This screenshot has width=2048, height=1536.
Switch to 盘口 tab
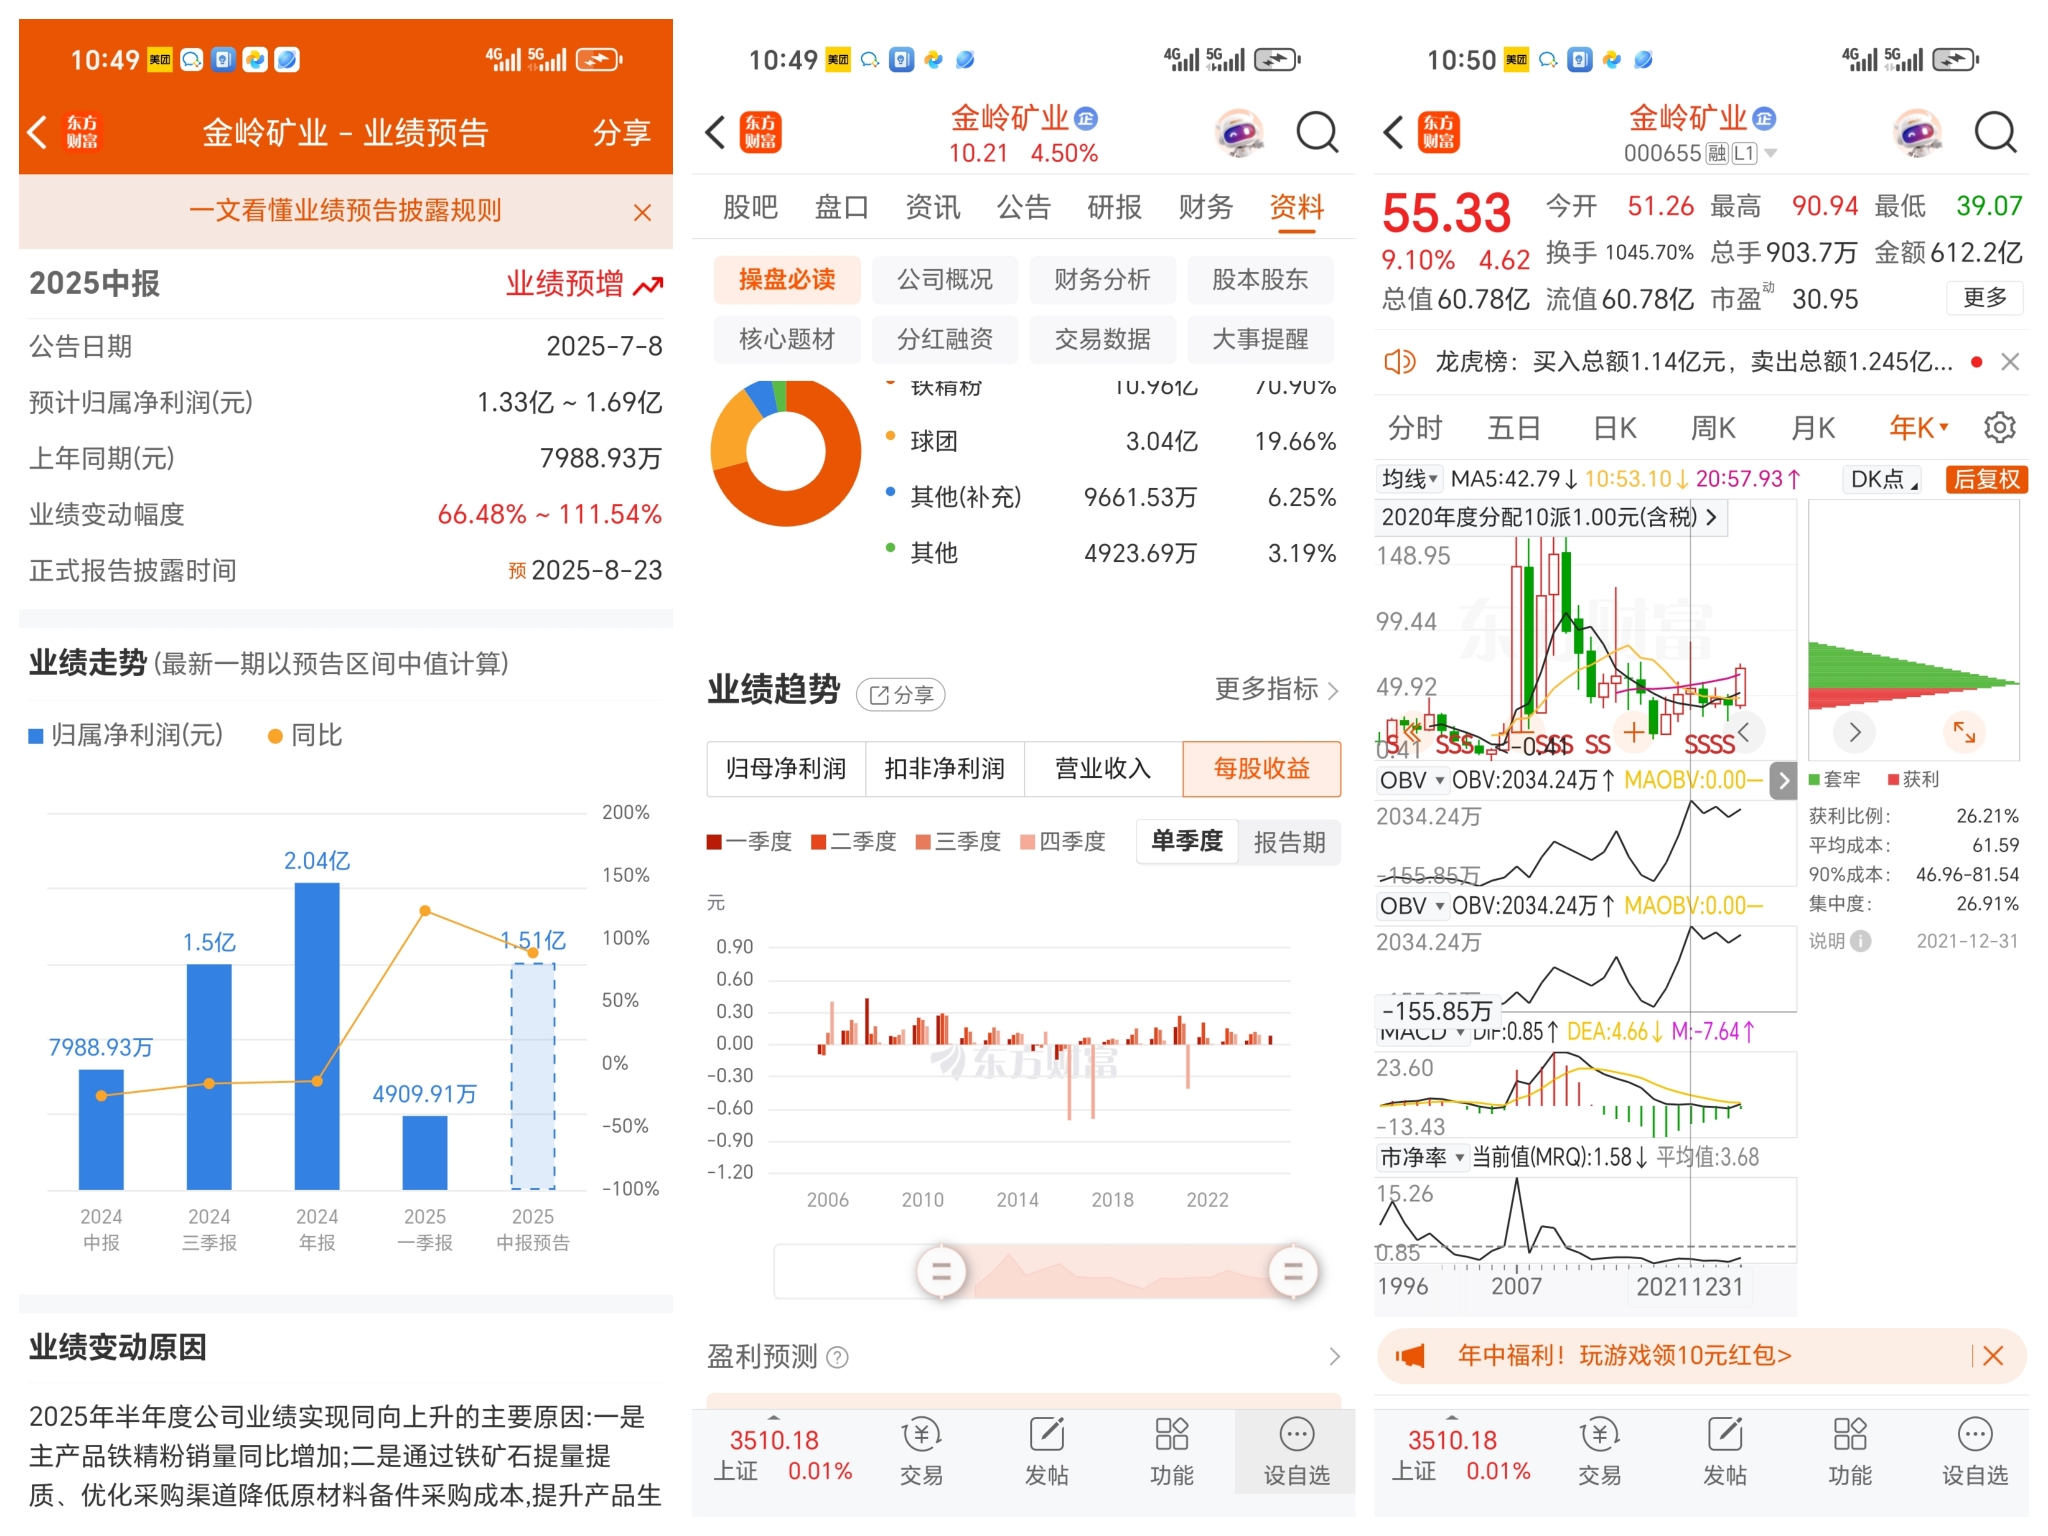click(x=841, y=207)
